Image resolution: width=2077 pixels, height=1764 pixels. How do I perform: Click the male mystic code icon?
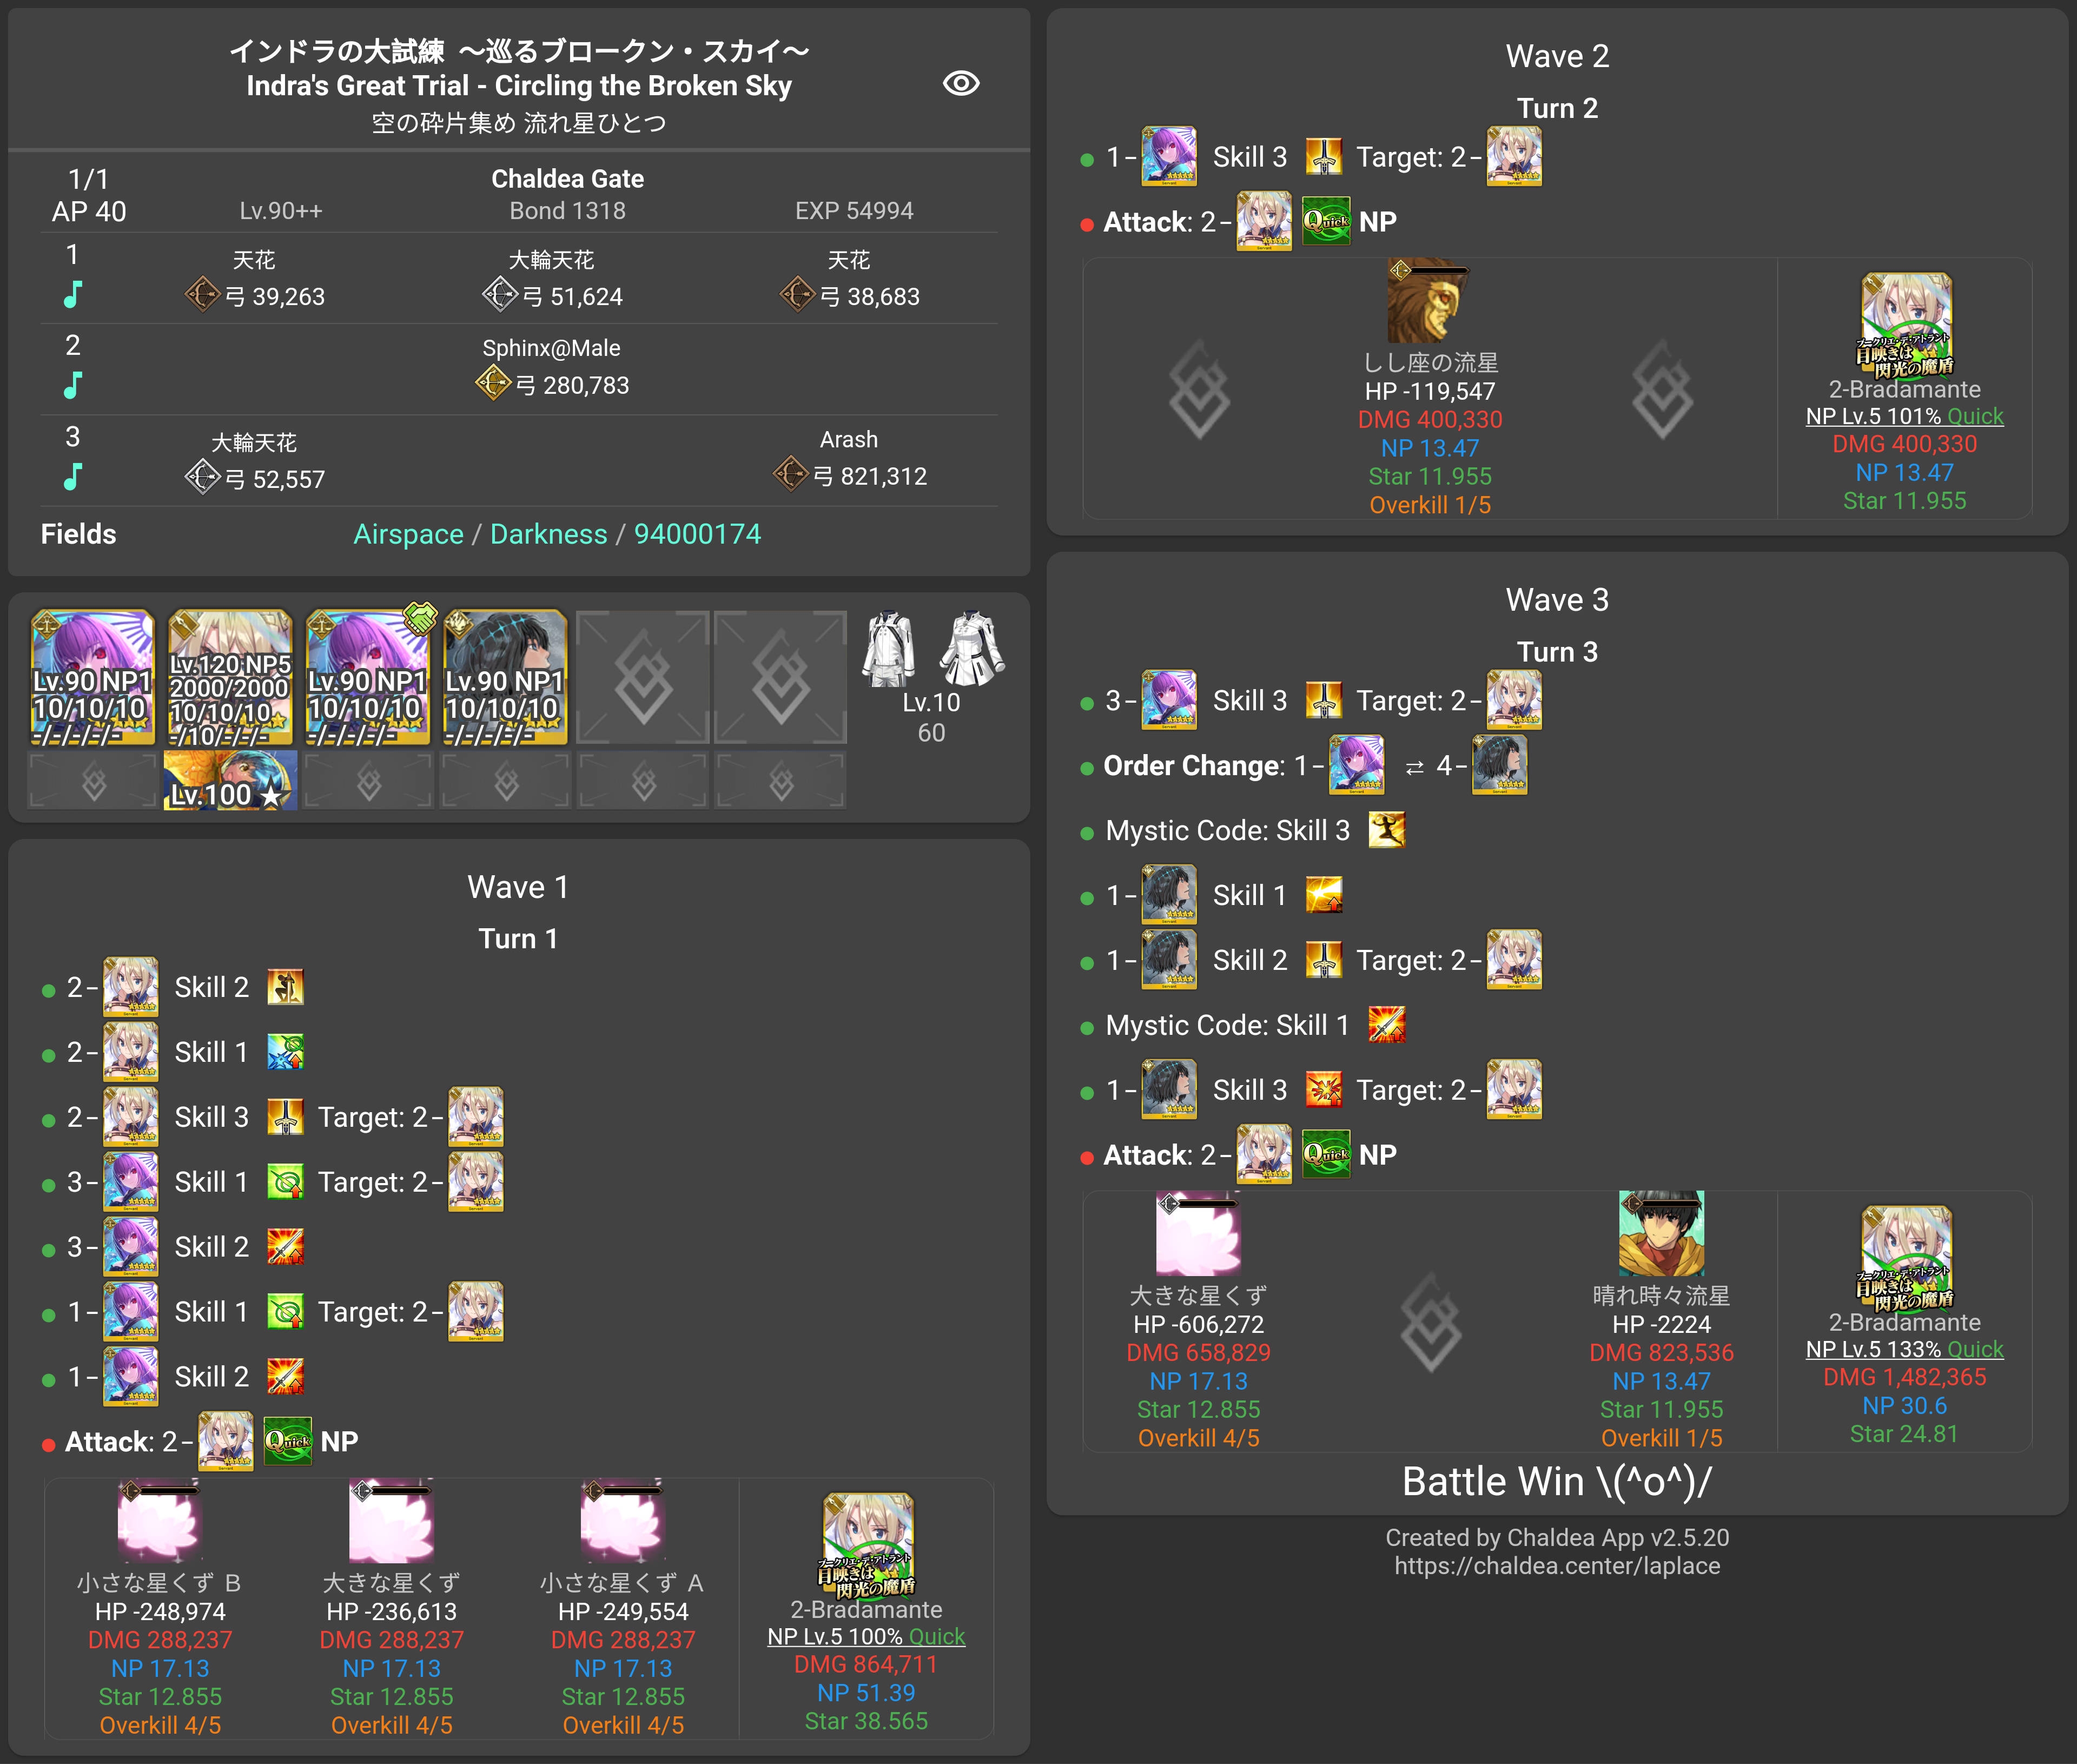(x=889, y=648)
